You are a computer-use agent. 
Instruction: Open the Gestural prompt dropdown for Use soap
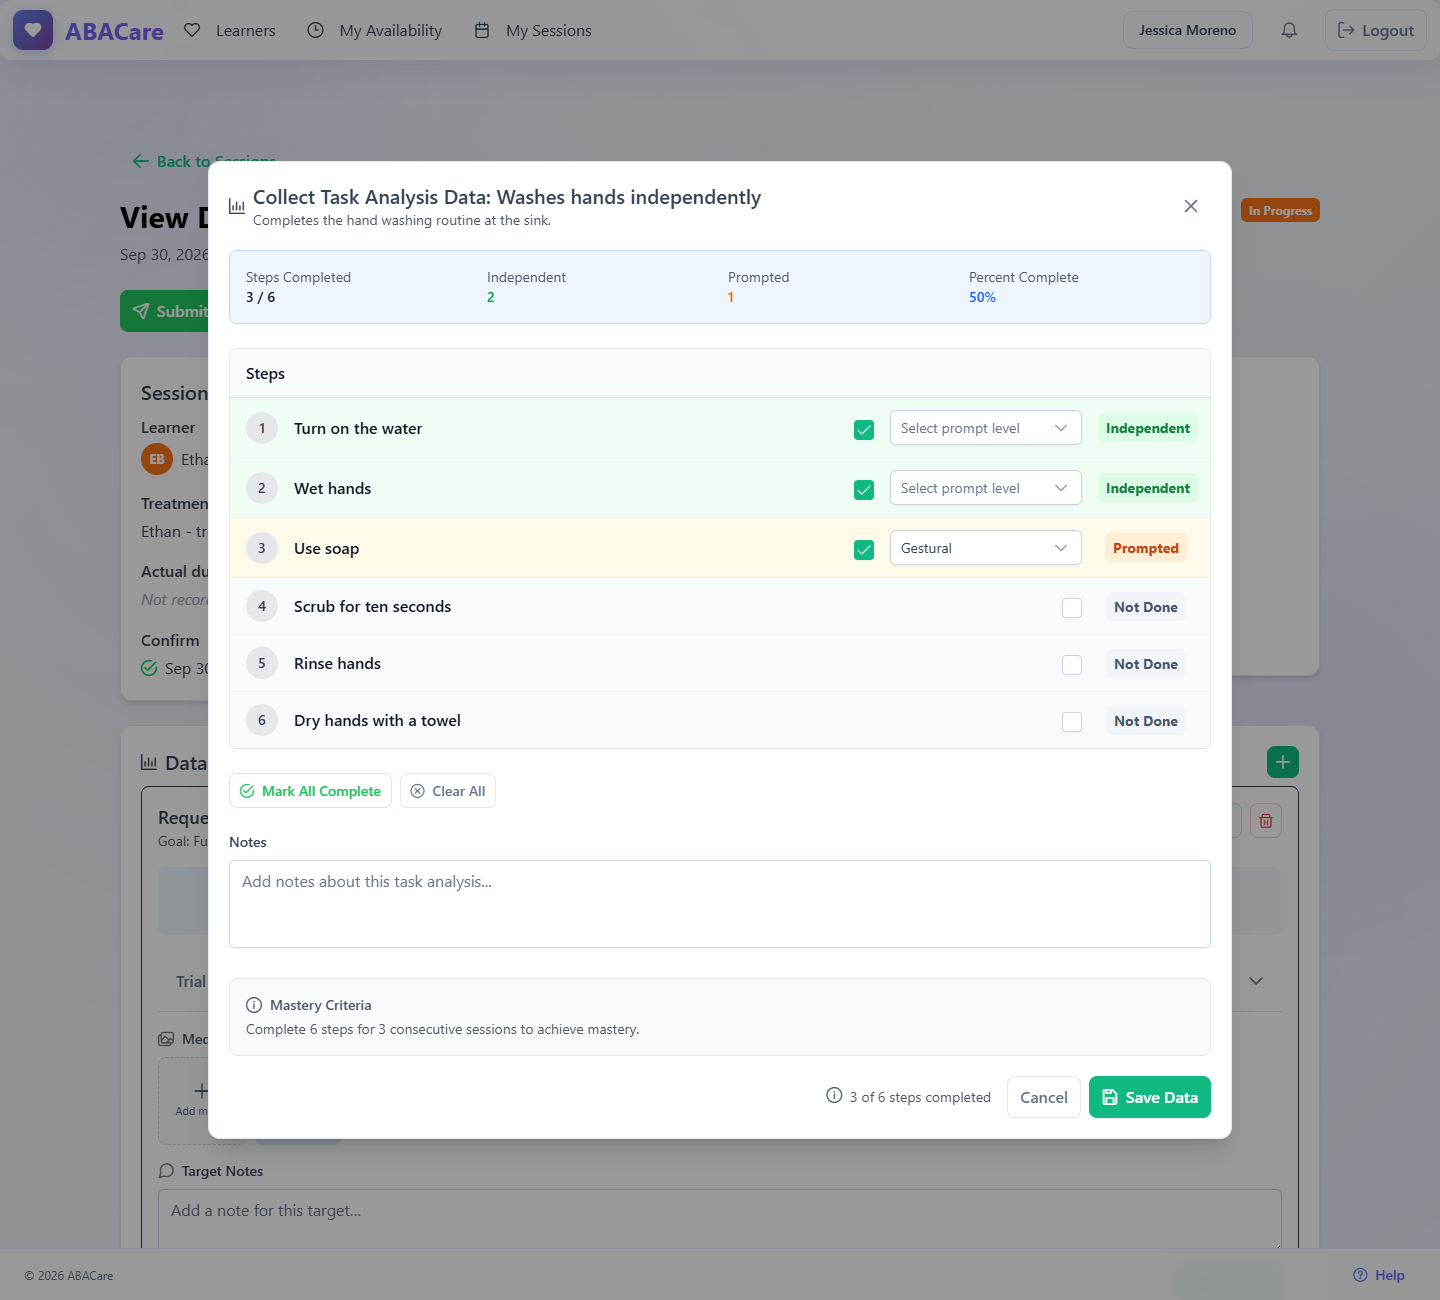pos(986,548)
